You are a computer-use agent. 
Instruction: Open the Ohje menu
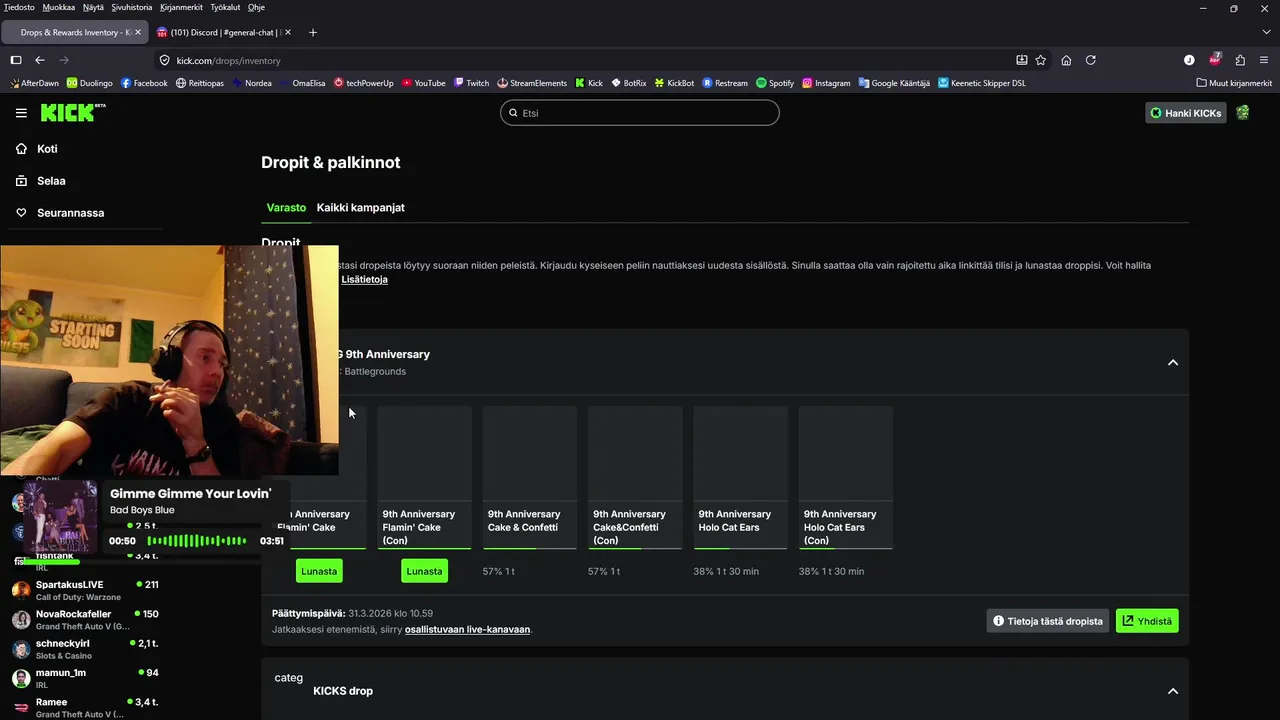point(256,7)
